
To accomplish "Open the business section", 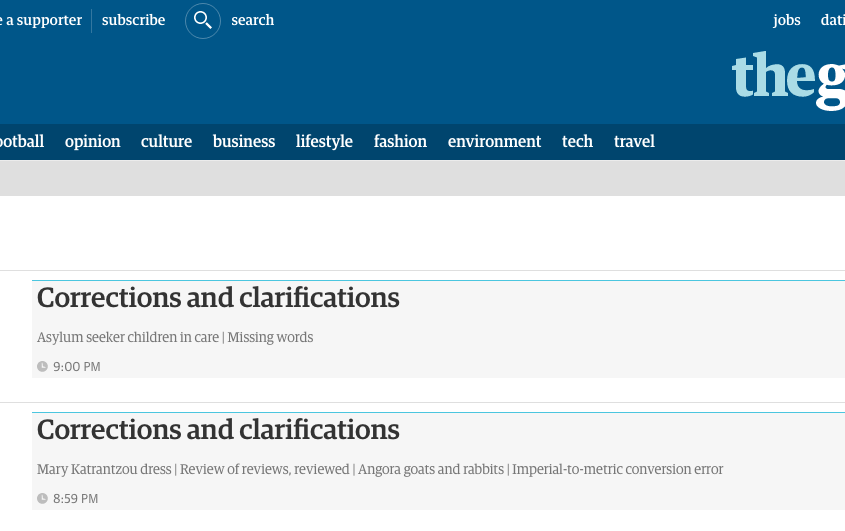I will point(244,141).
